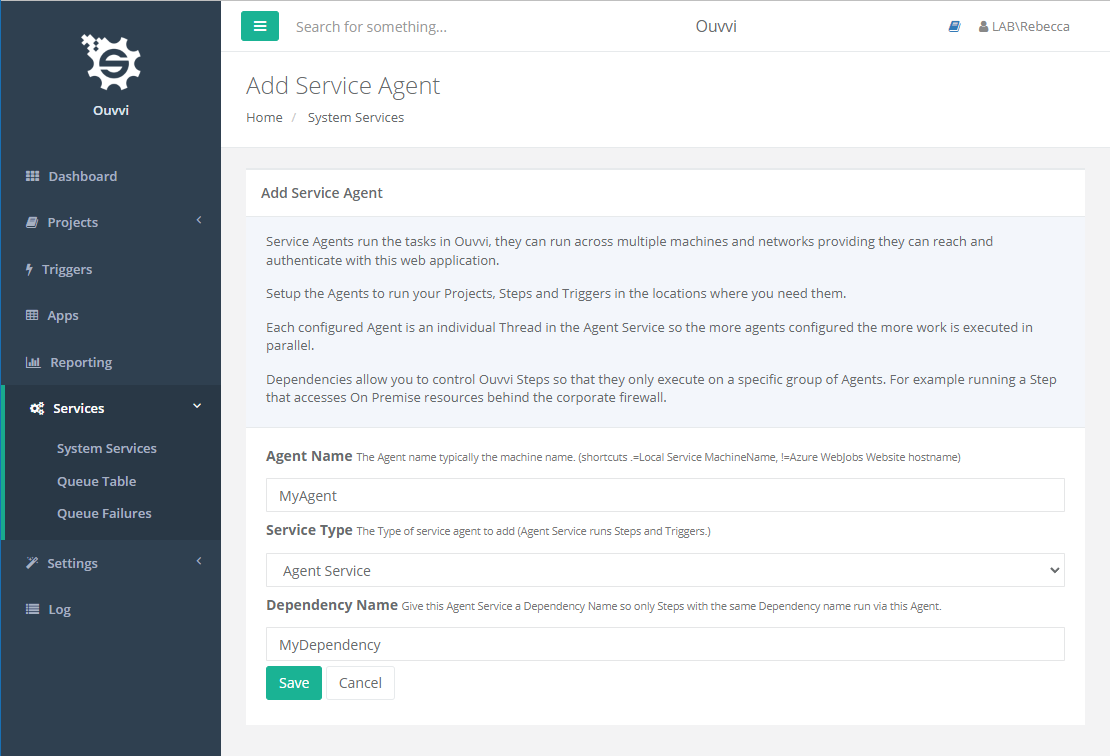This screenshot has width=1110, height=756.
Task: Click the Settings wand icon
Action: point(32,563)
